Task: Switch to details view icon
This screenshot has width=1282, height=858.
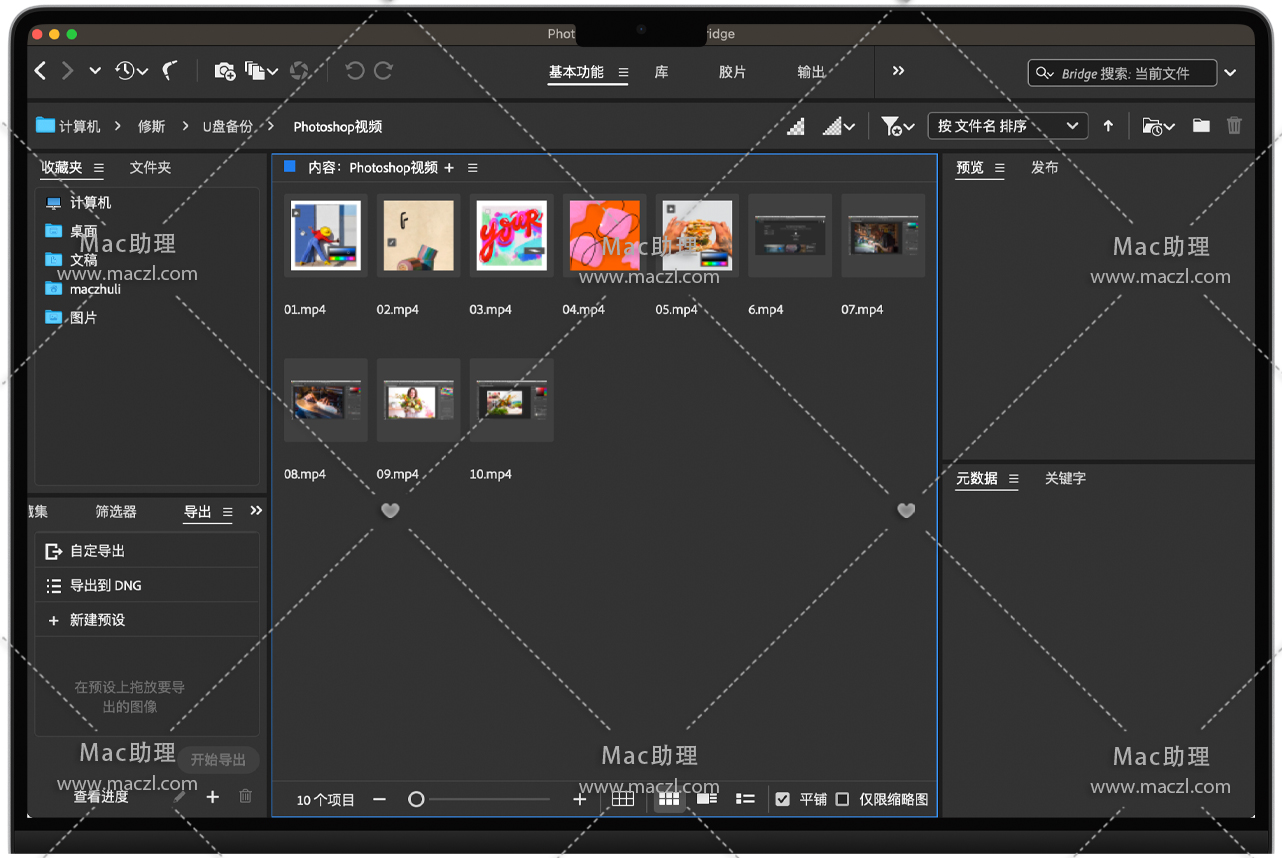Action: 707,799
